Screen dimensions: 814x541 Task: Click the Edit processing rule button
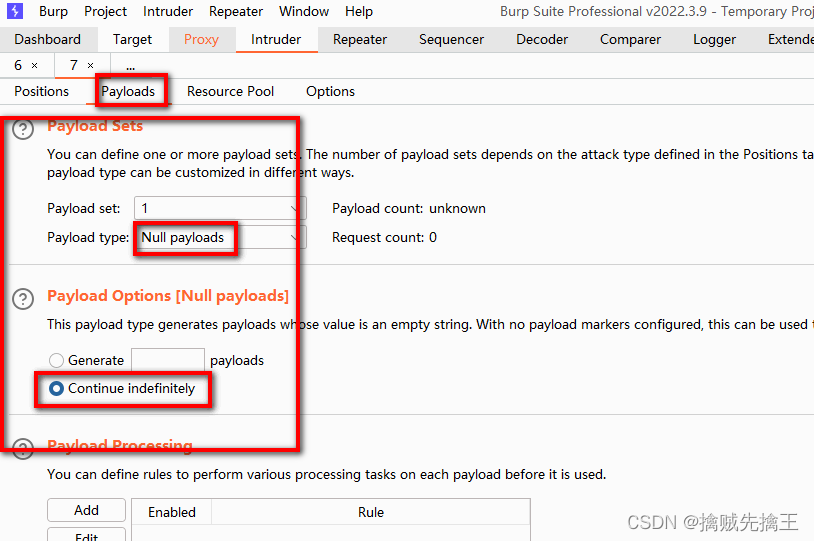[86, 535]
